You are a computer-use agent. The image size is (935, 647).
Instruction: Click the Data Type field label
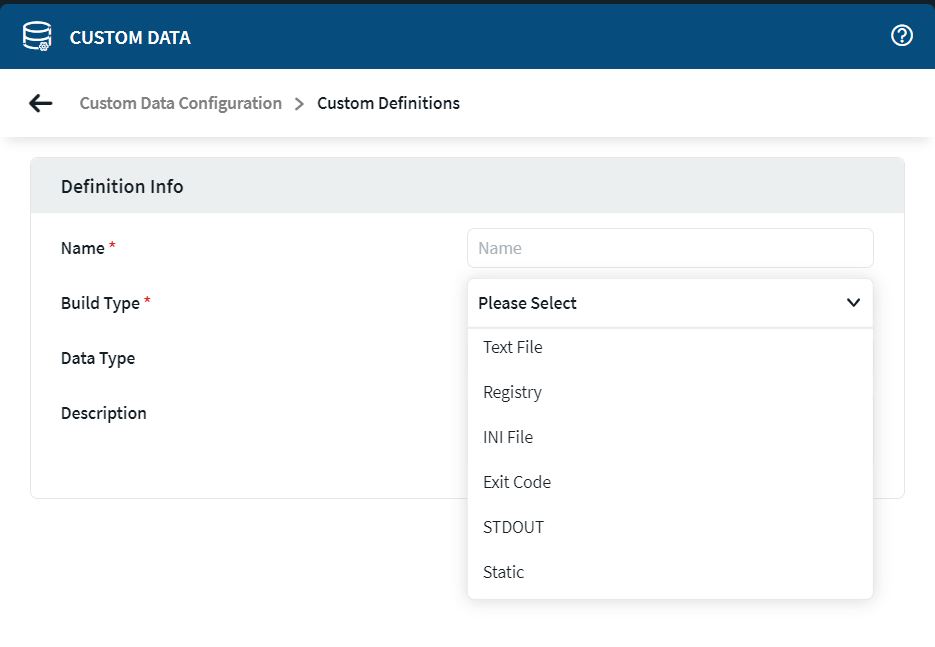click(x=98, y=358)
